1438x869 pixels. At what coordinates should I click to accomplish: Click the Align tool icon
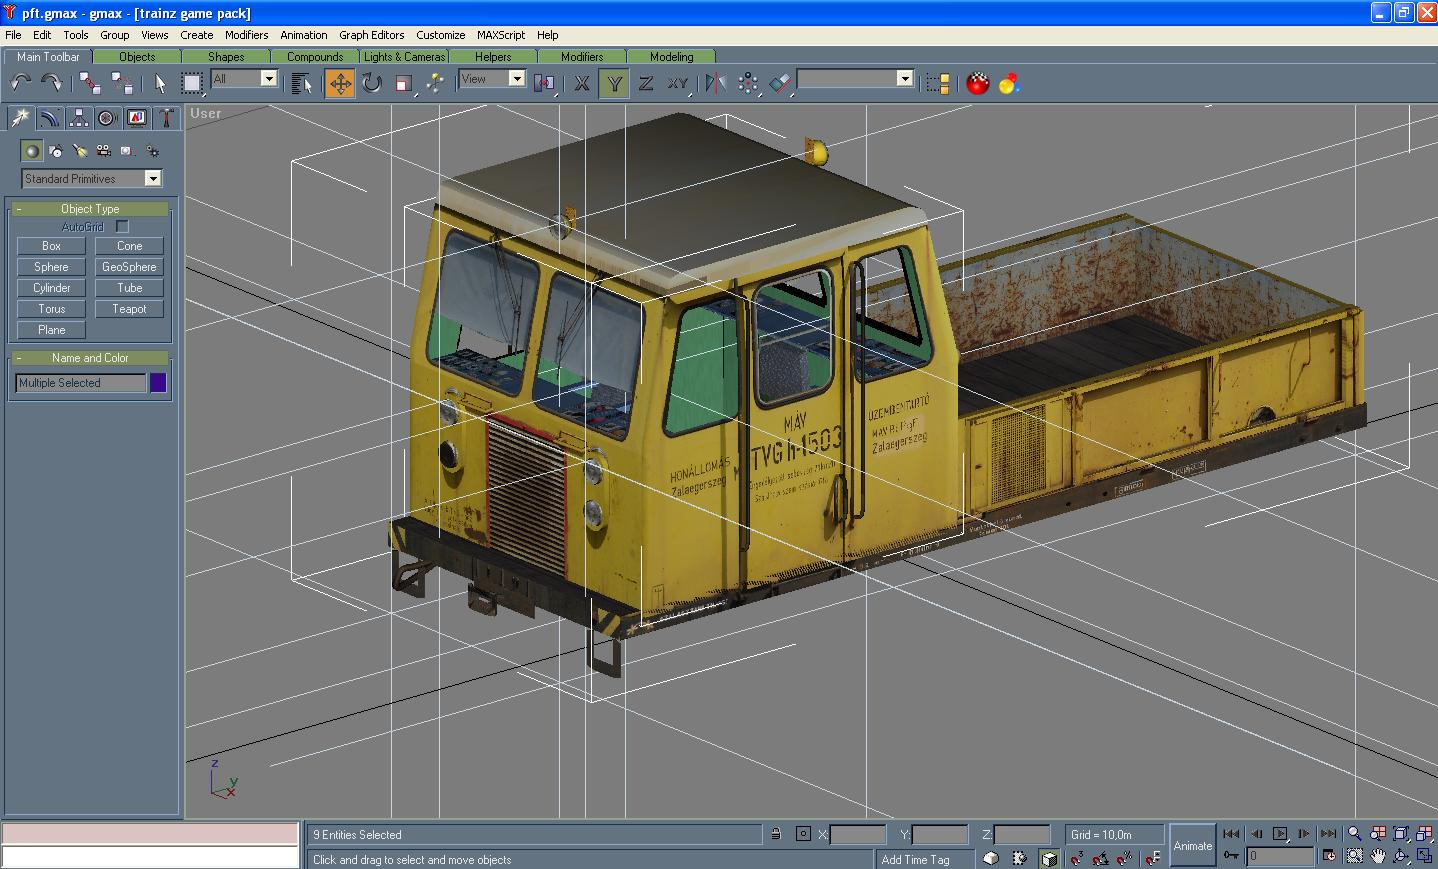pos(780,83)
